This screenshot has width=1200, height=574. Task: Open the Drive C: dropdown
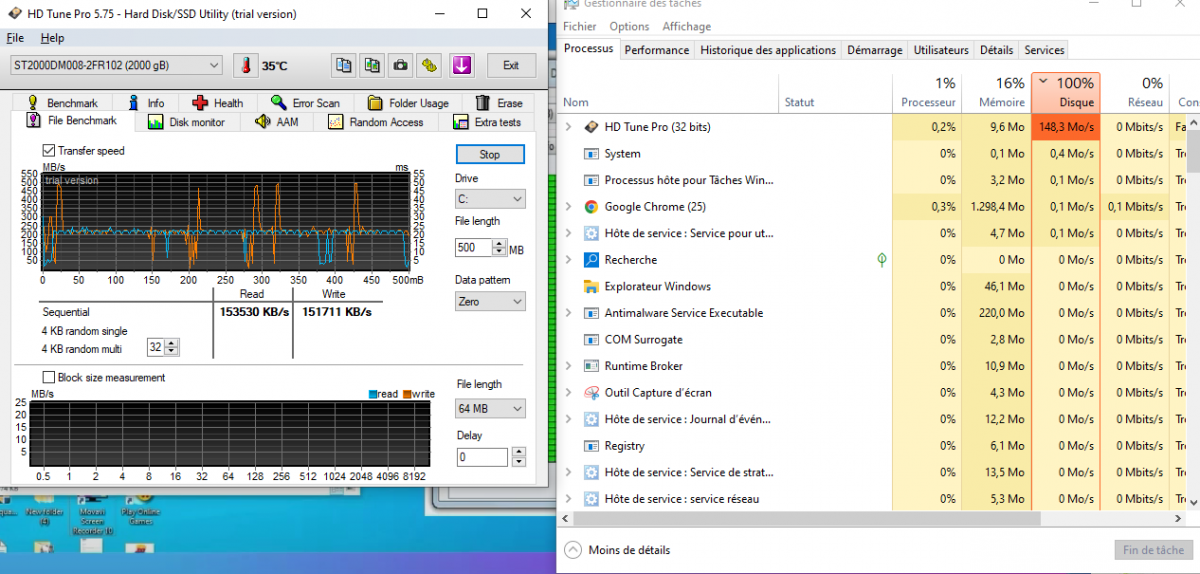[490, 200]
